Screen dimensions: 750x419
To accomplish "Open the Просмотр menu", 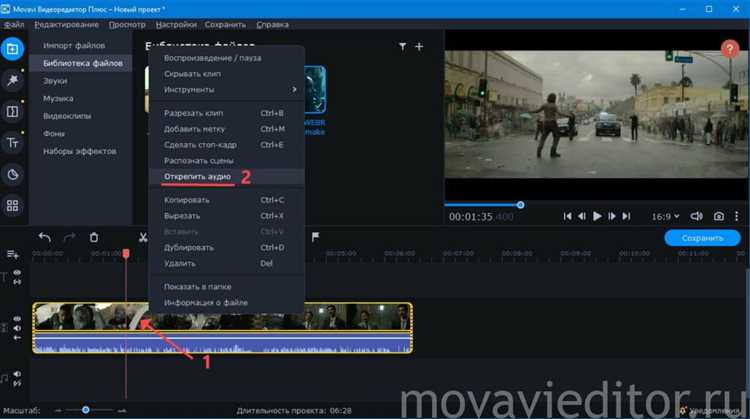I will [127, 24].
